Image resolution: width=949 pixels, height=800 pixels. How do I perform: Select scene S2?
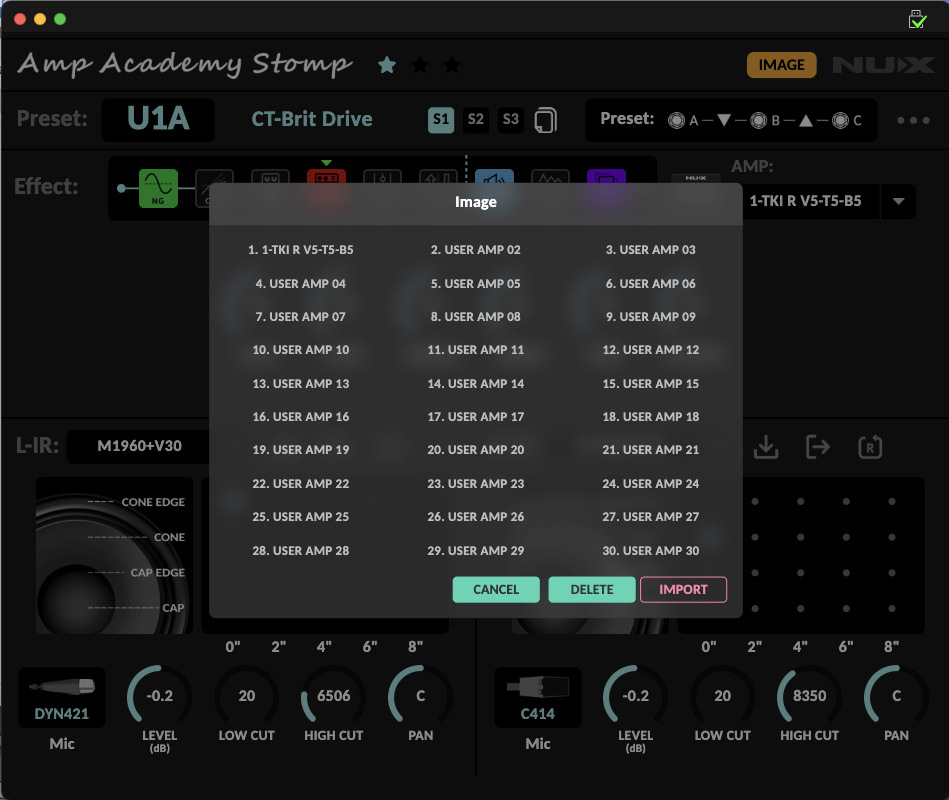[x=476, y=119]
